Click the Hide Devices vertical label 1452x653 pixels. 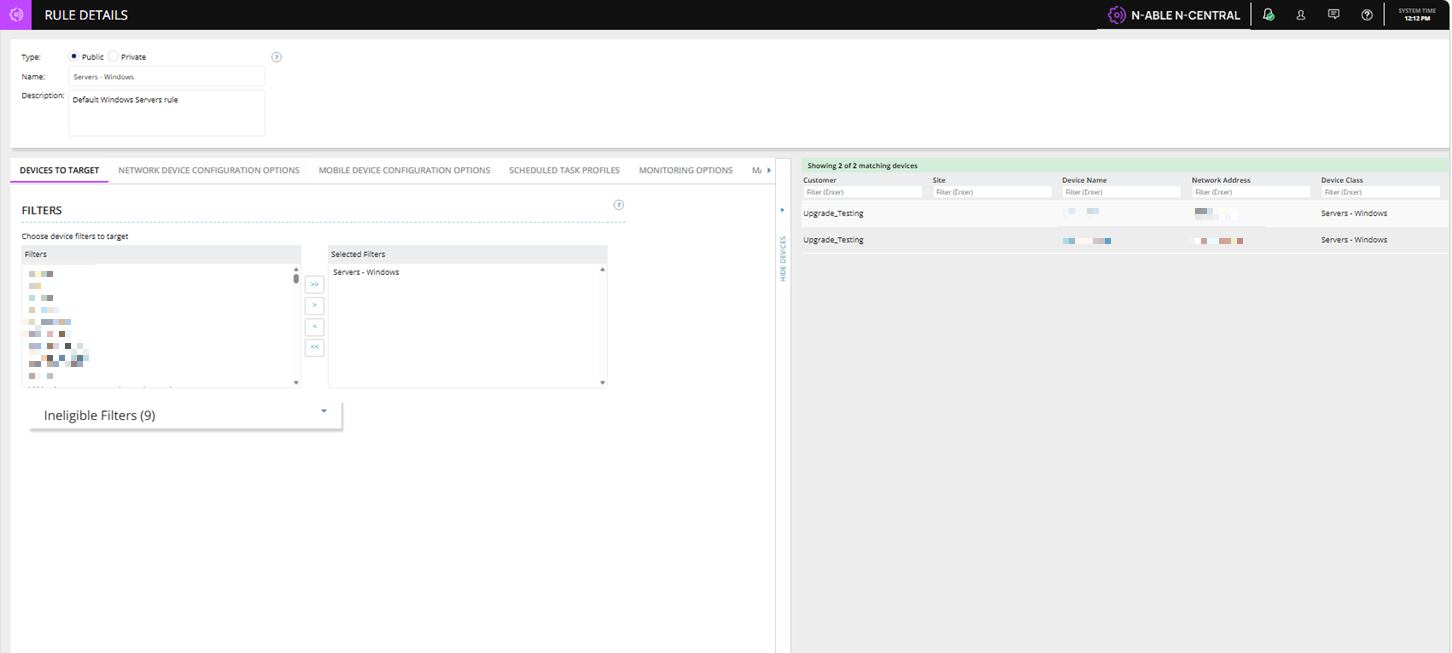783,258
